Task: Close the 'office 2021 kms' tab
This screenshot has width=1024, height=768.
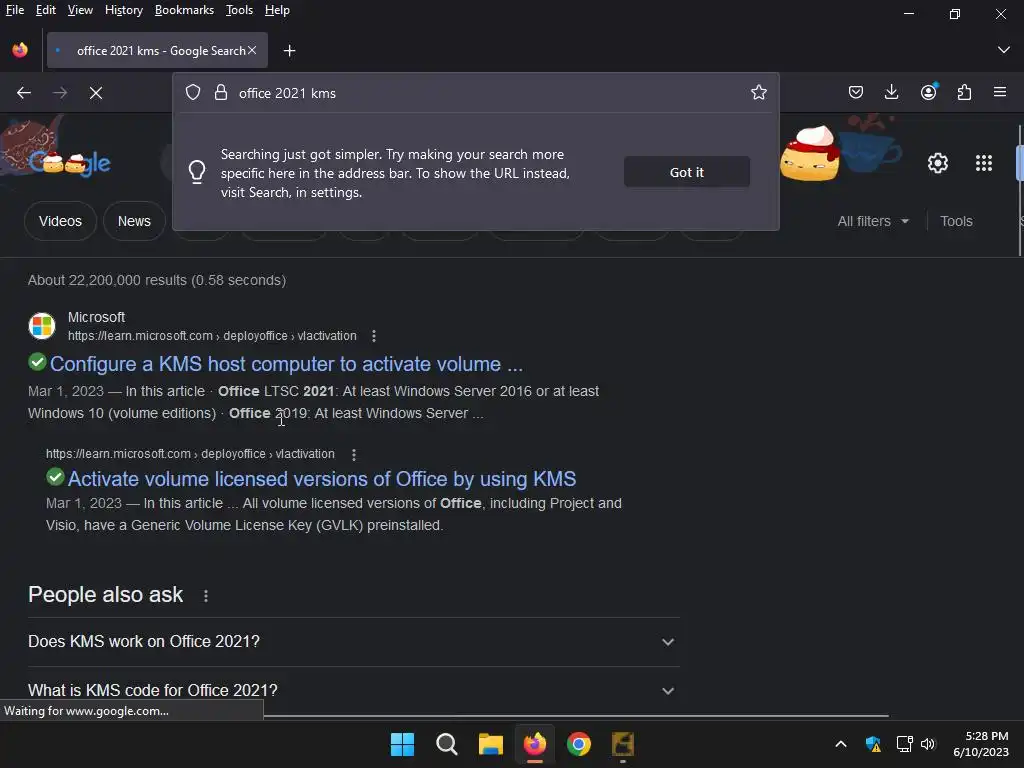Action: [252, 50]
